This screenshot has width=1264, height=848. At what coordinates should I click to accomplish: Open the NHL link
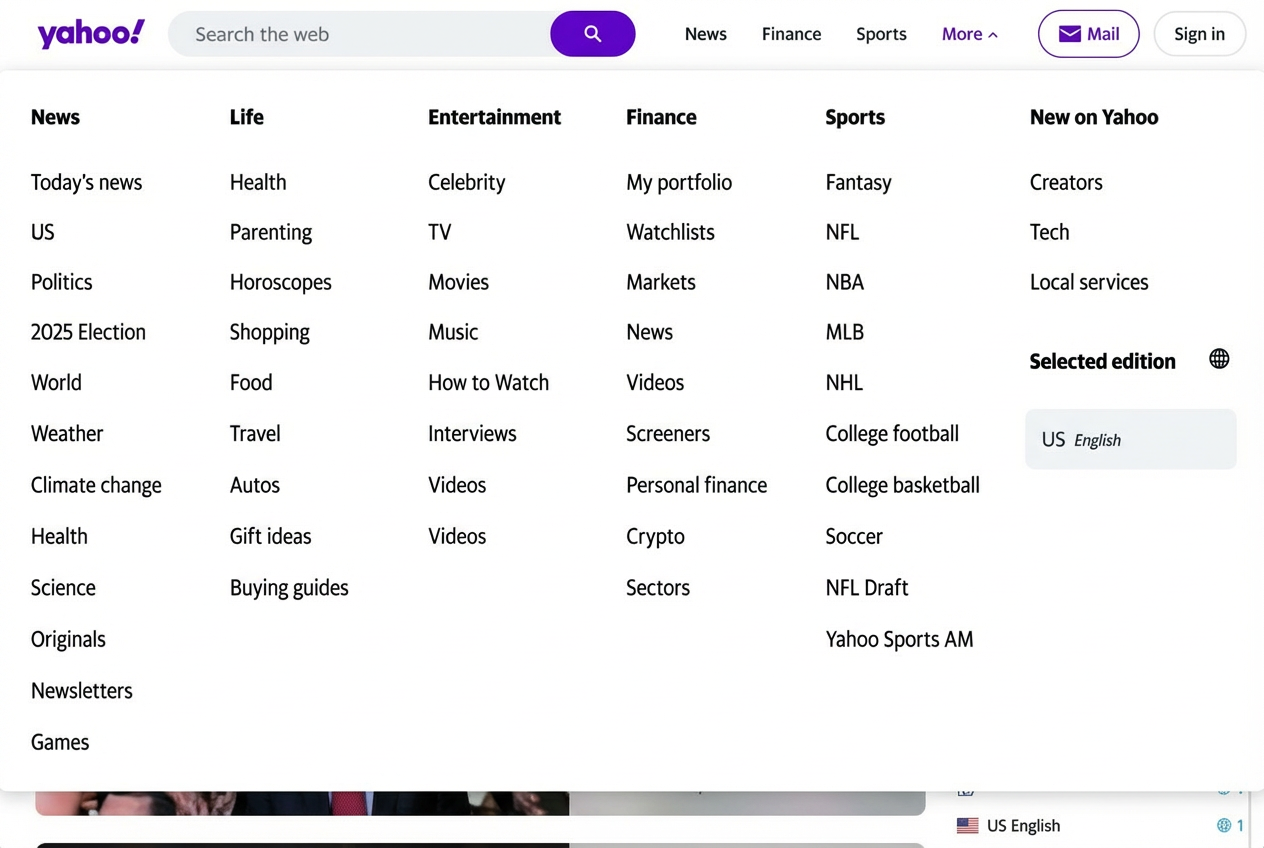[844, 382]
